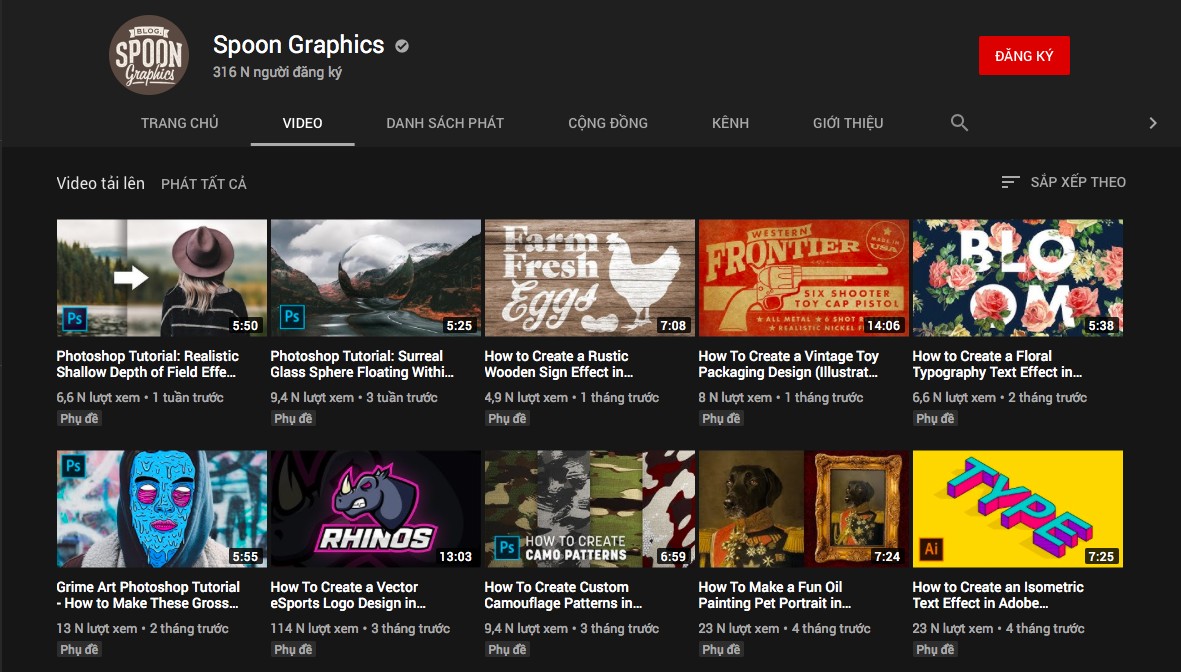Open the isometric TYPE yellow thumbnail
Viewport: 1181px width, 672px height.
pos(1017,509)
